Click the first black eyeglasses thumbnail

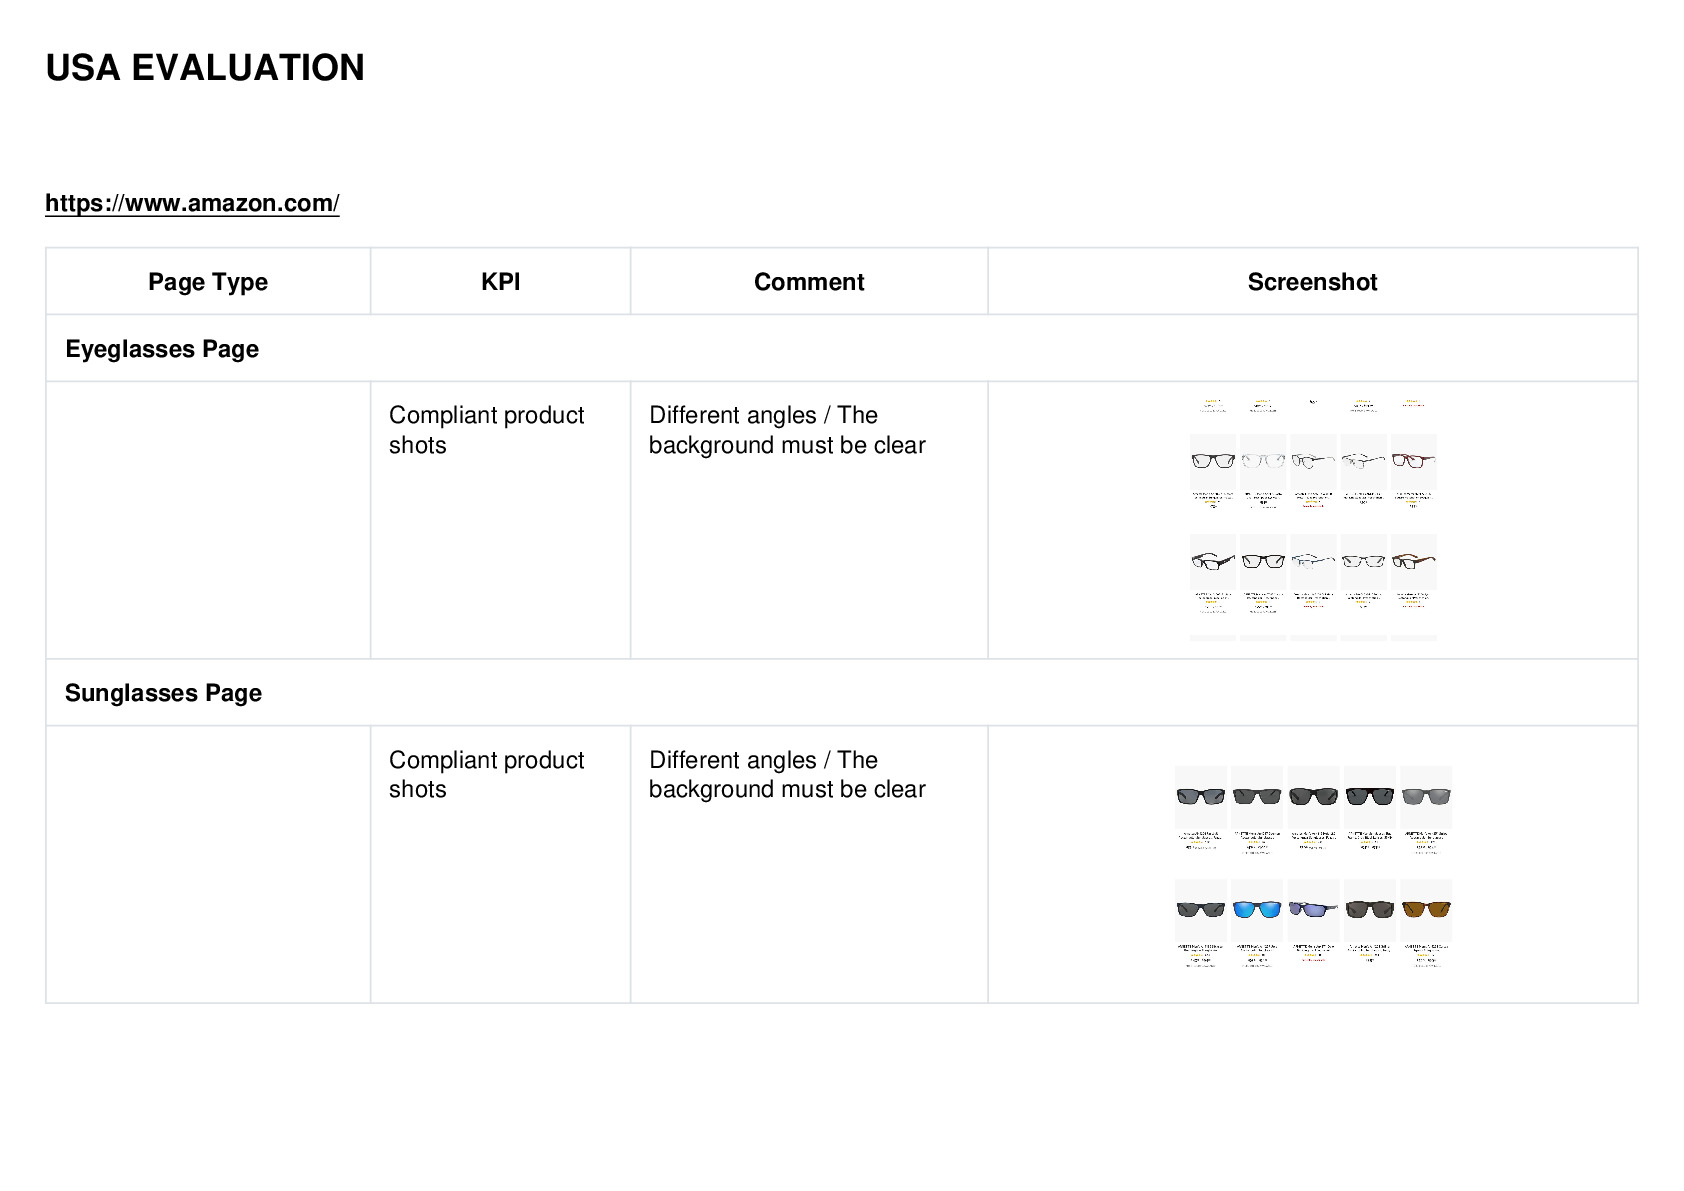pos(1213,460)
